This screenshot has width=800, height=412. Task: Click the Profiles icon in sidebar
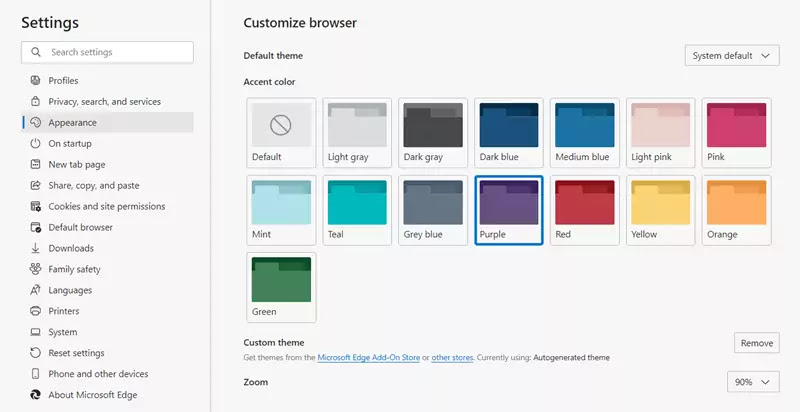tap(35, 81)
